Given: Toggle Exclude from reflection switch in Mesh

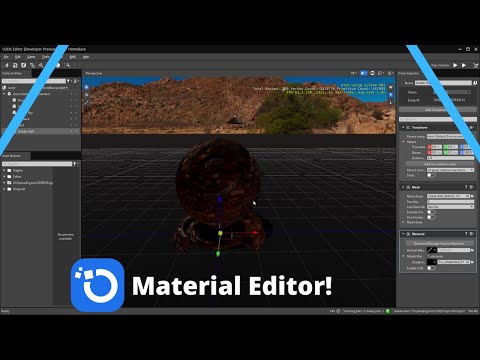Looking at the screenshot, I should tap(431, 212).
